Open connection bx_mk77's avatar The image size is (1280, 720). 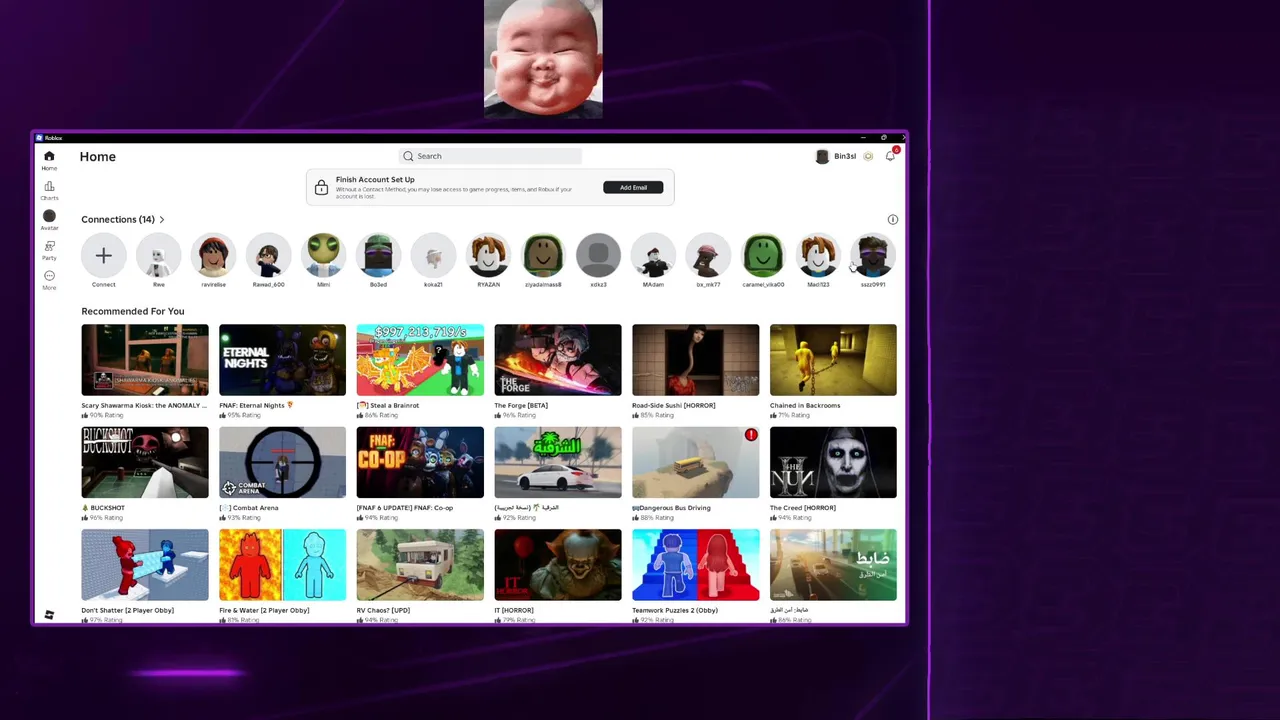pos(708,256)
